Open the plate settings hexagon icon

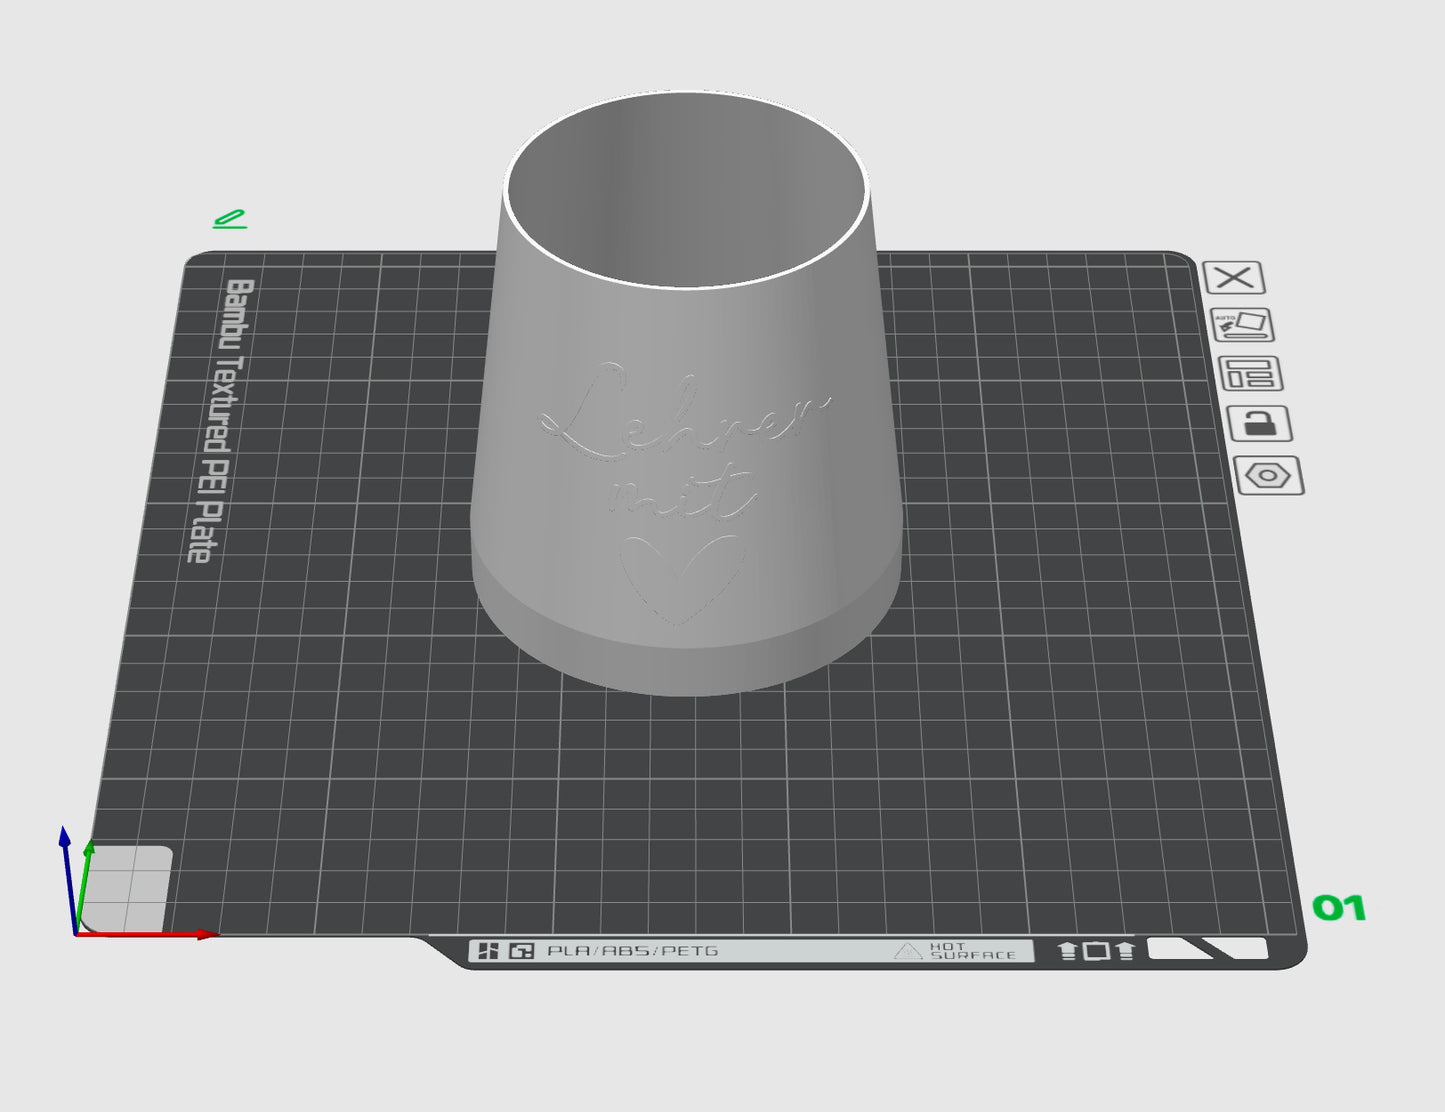(x=1268, y=475)
